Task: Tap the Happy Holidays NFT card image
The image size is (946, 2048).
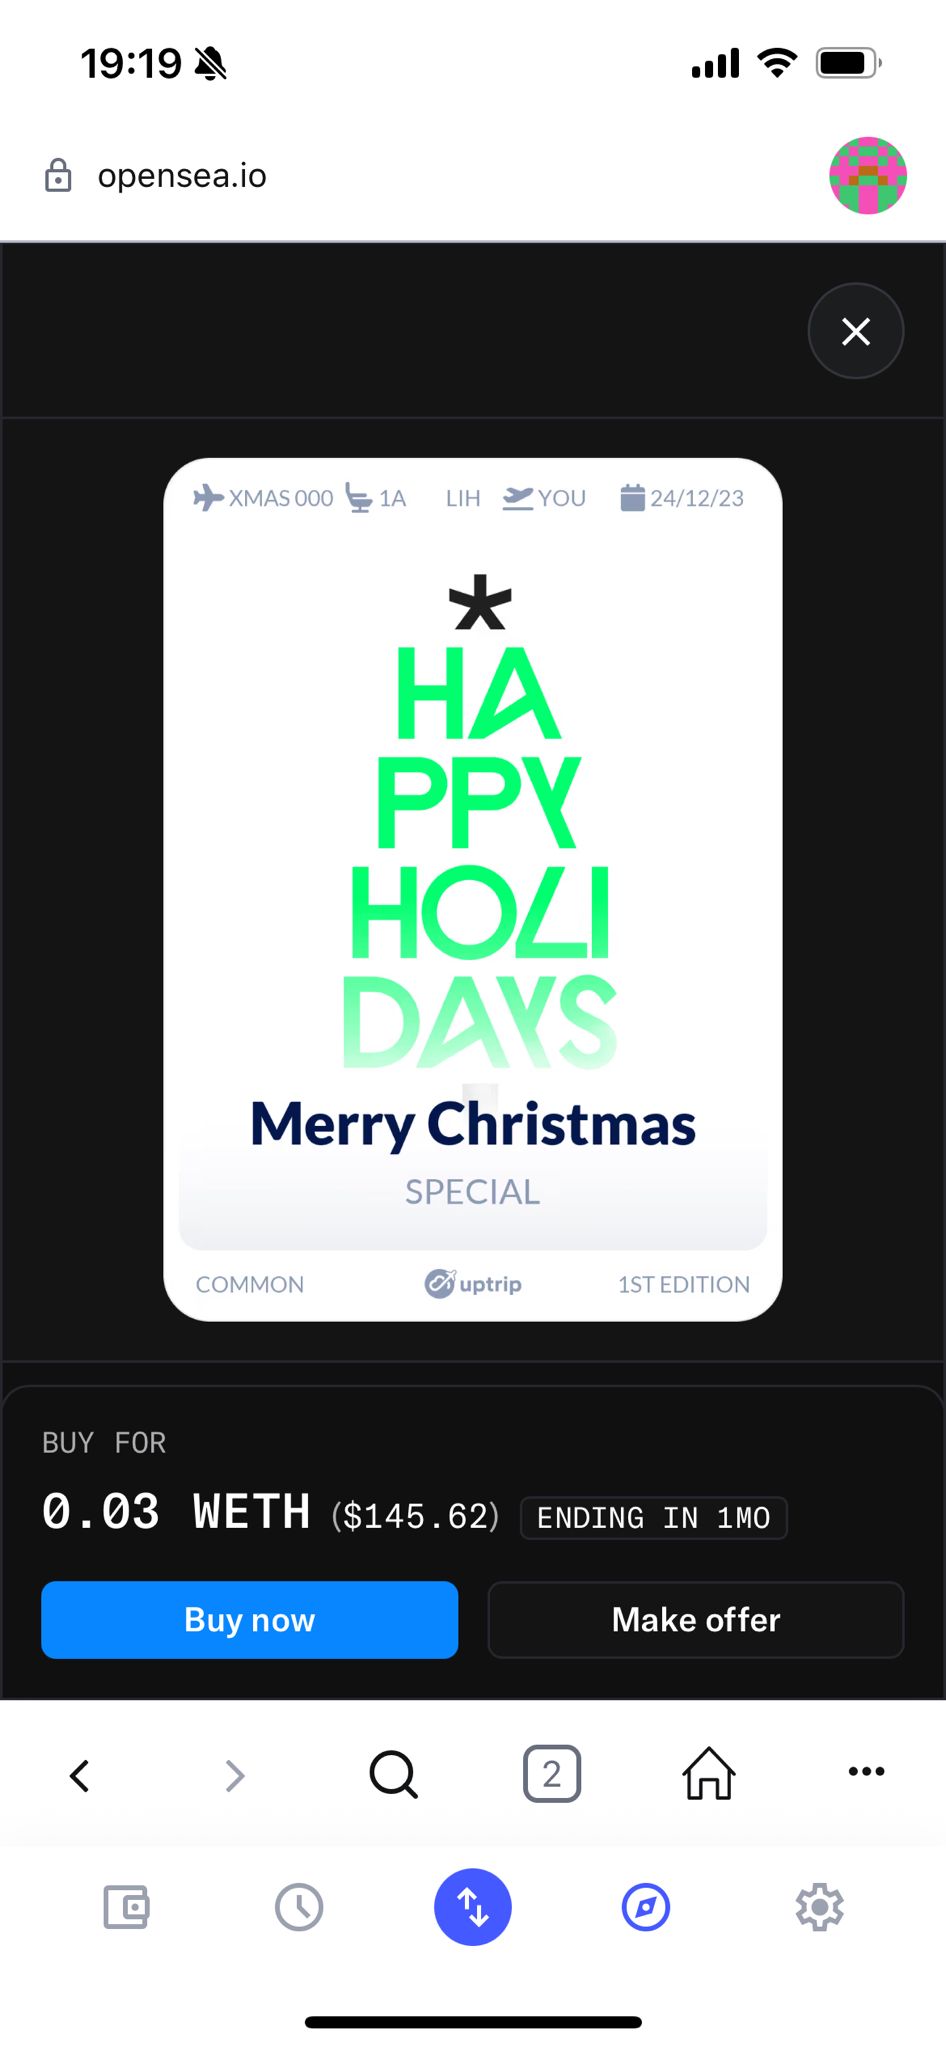Action: pos(473,889)
